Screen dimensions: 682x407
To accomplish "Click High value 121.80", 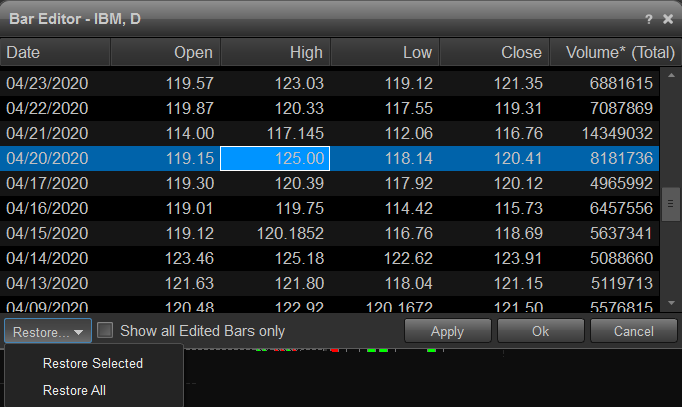I will point(299,283).
